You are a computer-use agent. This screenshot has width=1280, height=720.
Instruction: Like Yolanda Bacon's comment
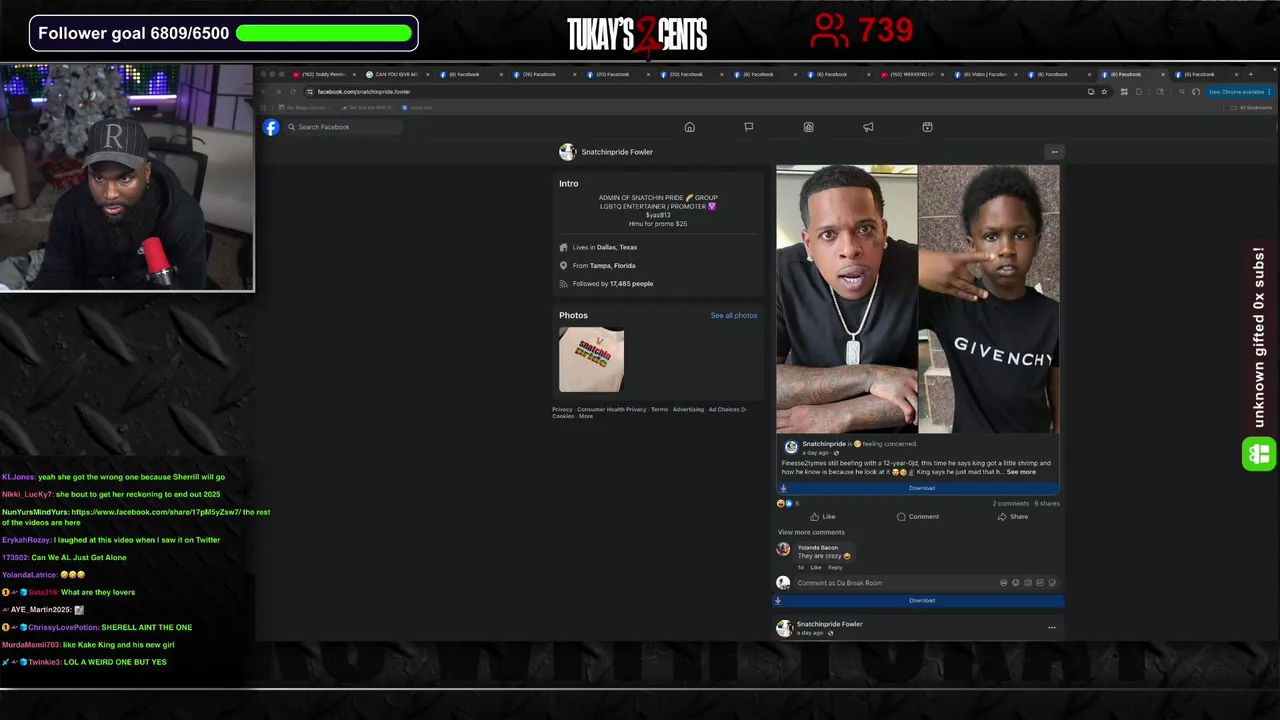(x=815, y=568)
